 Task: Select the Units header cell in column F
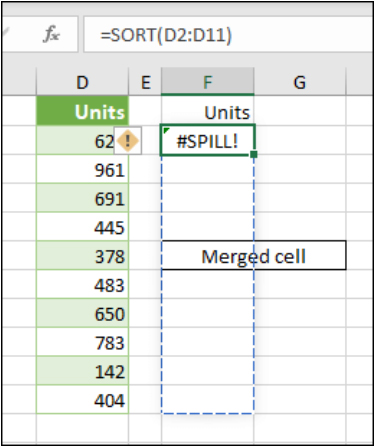[x=208, y=111]
